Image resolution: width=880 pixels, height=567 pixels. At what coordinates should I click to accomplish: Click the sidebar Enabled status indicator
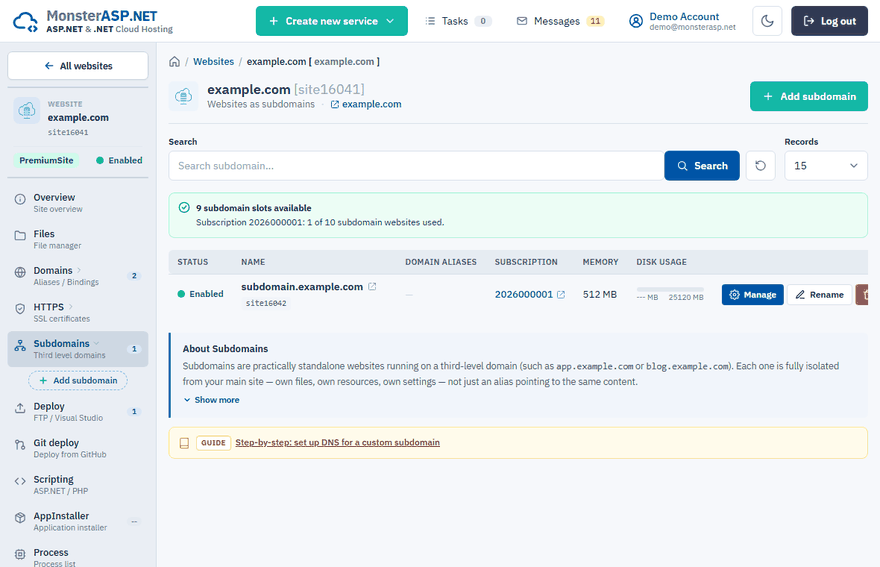(119, 161)
